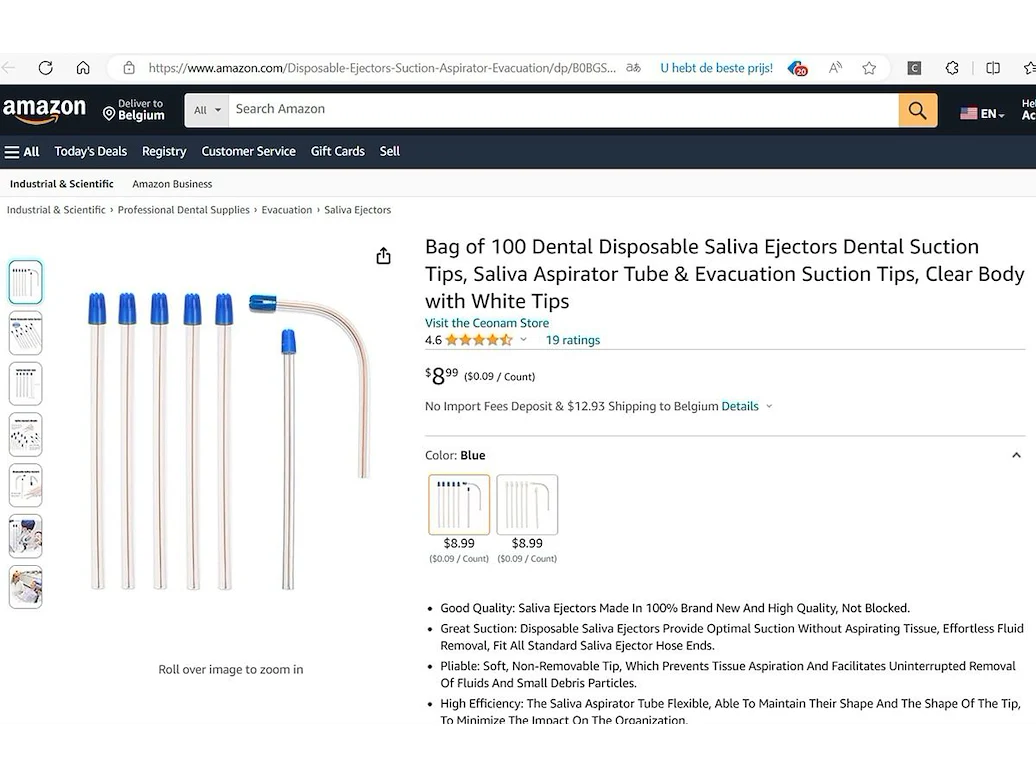Click the share icon above product image
This screenshot has height=777, width=1036.
(x=383, y=256)
